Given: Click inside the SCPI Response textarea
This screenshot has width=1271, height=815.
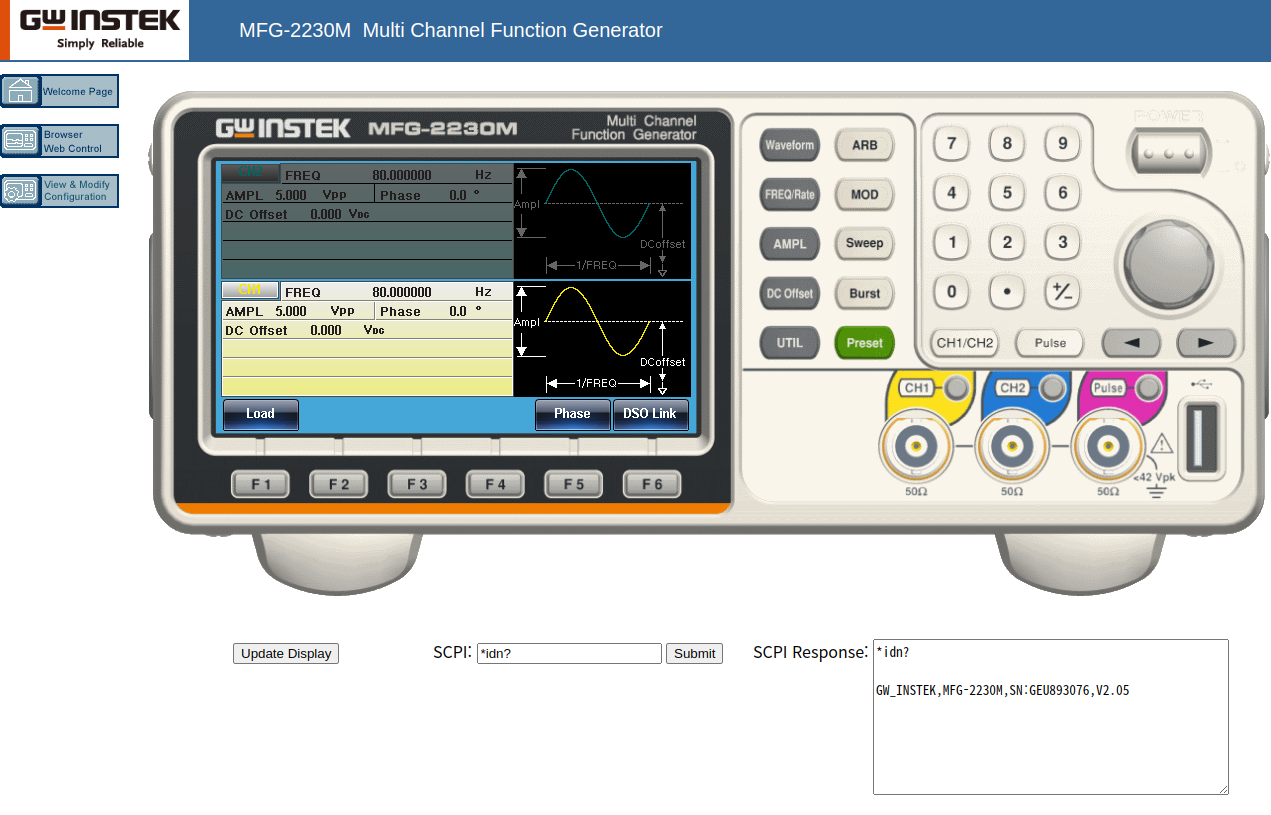Looking at the screenshot, I should click(1050, 717).
